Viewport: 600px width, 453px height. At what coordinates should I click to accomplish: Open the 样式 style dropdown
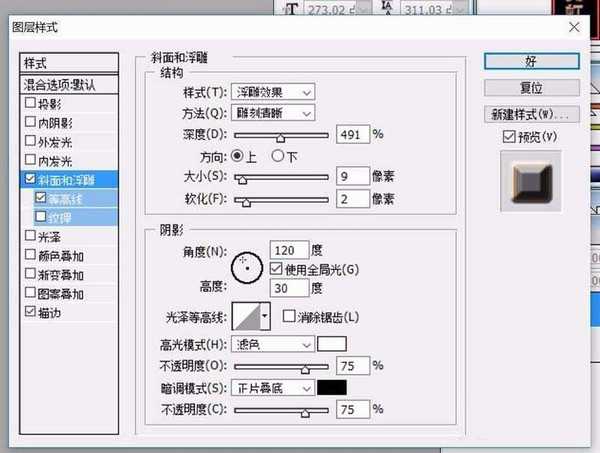pos(273,92)
